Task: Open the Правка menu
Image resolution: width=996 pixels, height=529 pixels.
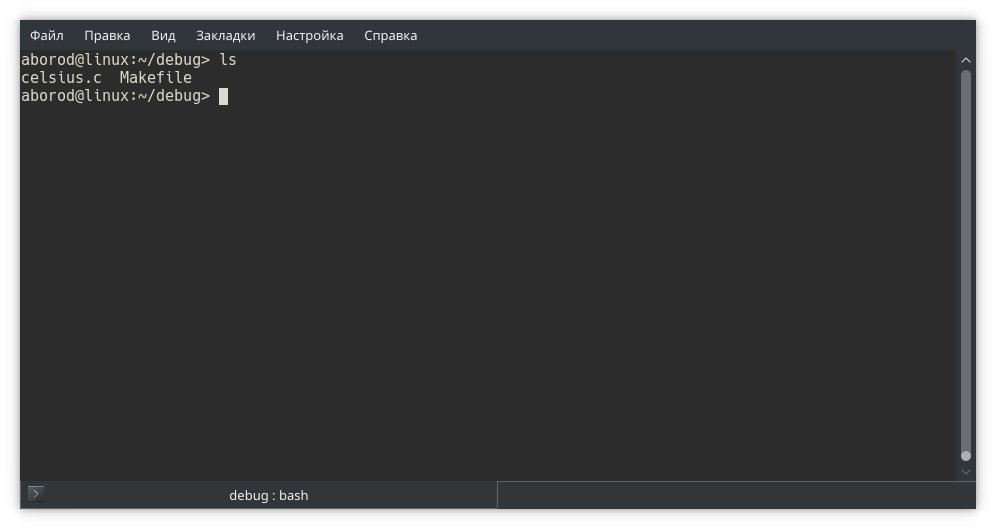Action: 107,35
